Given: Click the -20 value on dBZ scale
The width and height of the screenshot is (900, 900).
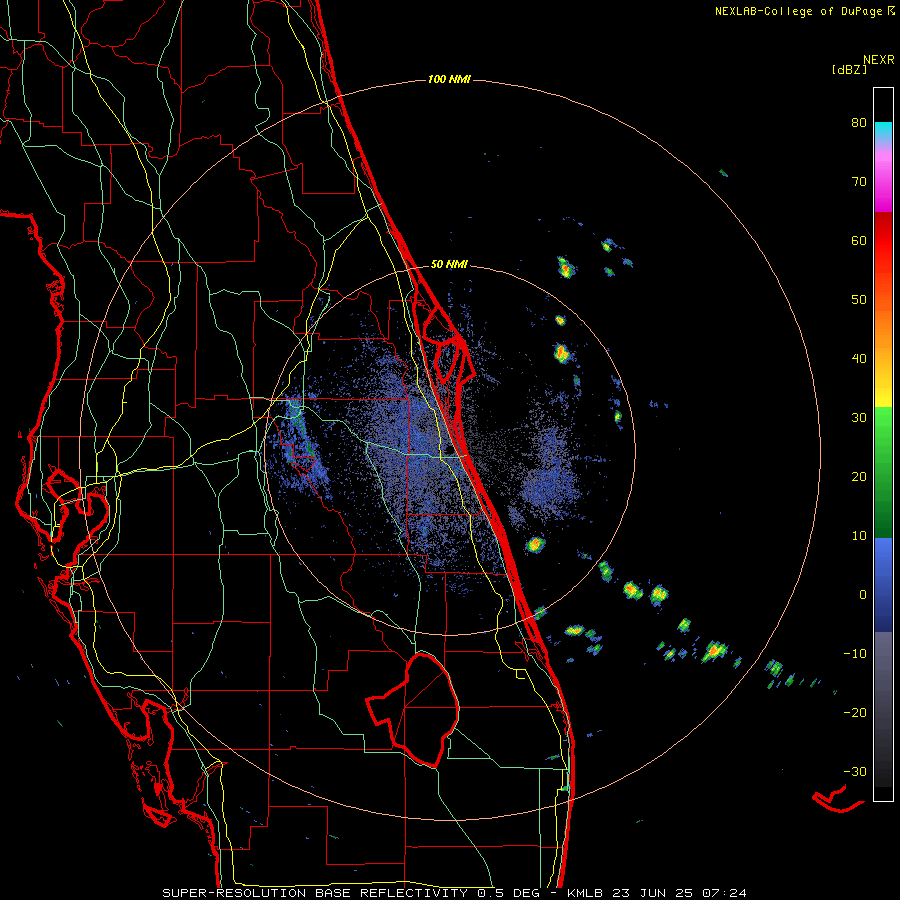Looking at the screenshot, I should point(855,713).
